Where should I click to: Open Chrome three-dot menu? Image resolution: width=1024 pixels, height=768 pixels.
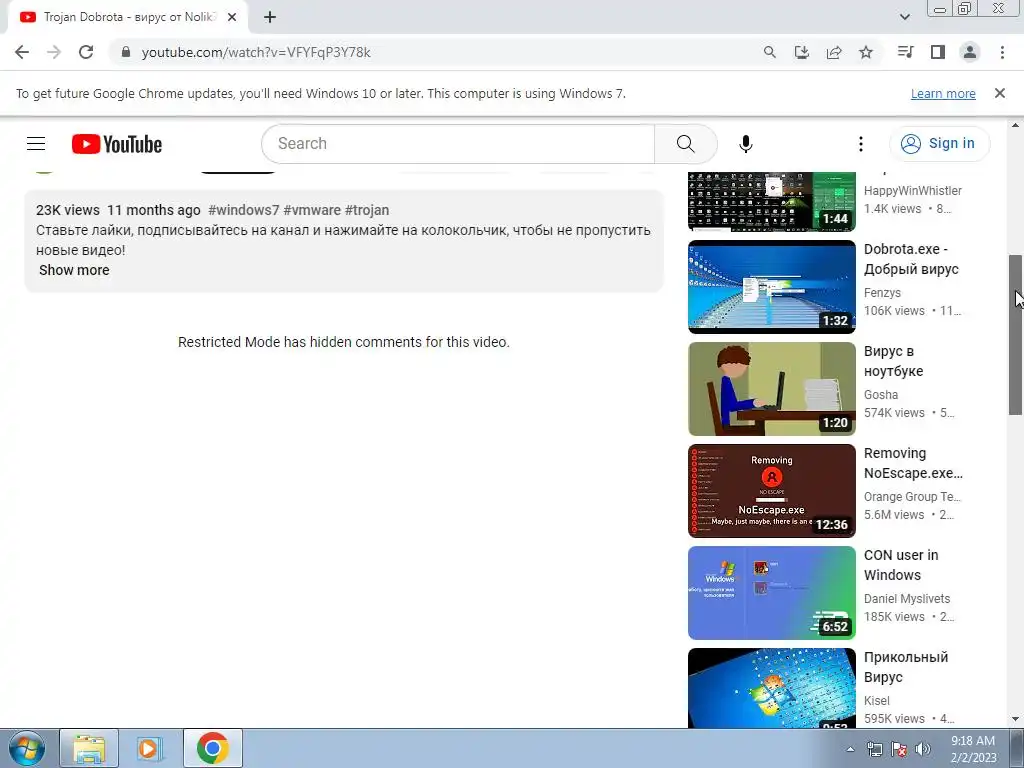point(1002,52)
